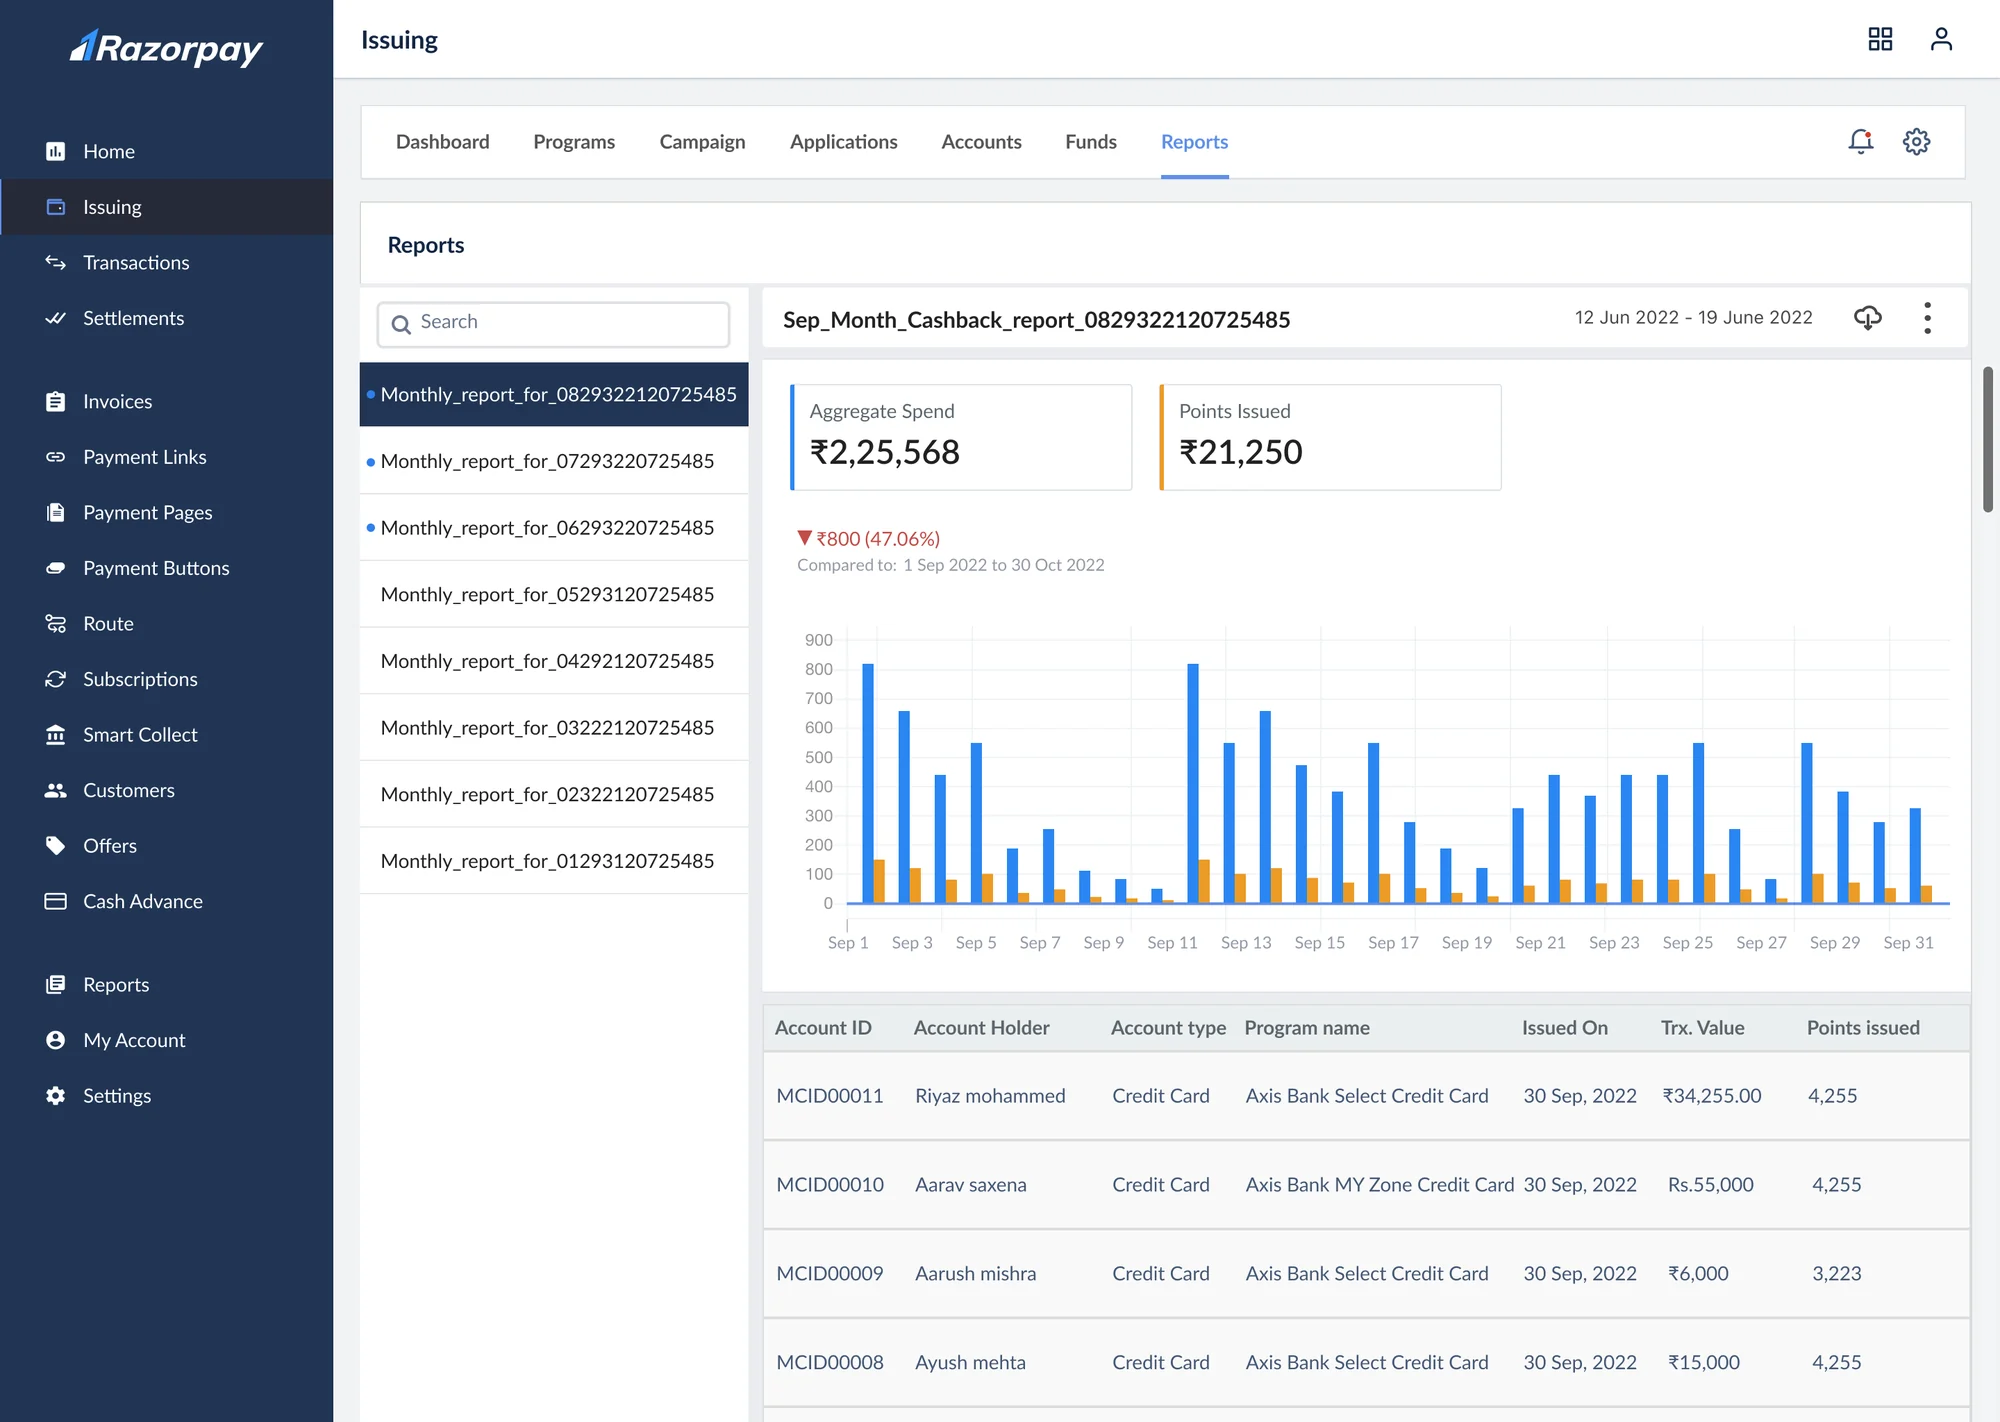Click the date range 12 Jun 2022 - 19 June 2022
This screenshot has width=2000, height=1422.
(1693, 317)
